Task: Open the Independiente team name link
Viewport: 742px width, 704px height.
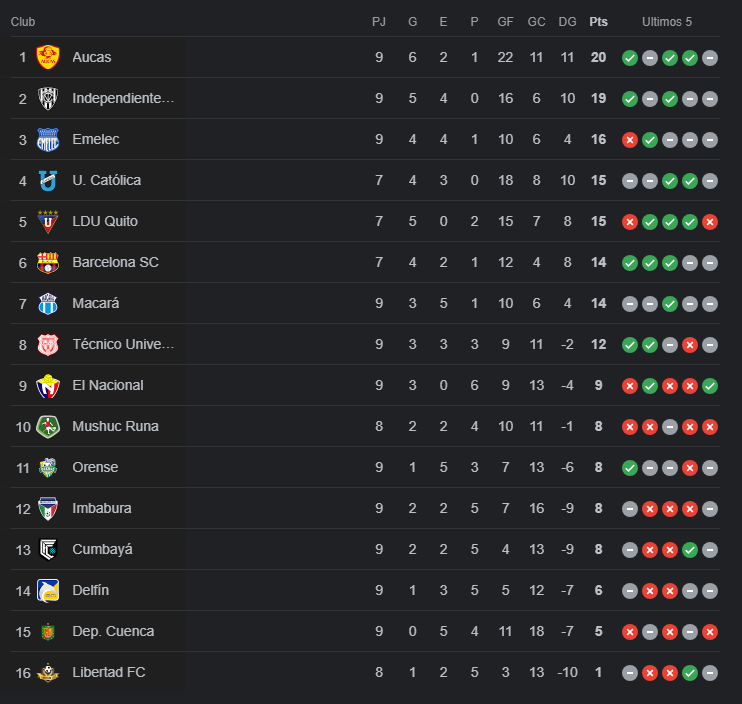Action: point(123,98)
